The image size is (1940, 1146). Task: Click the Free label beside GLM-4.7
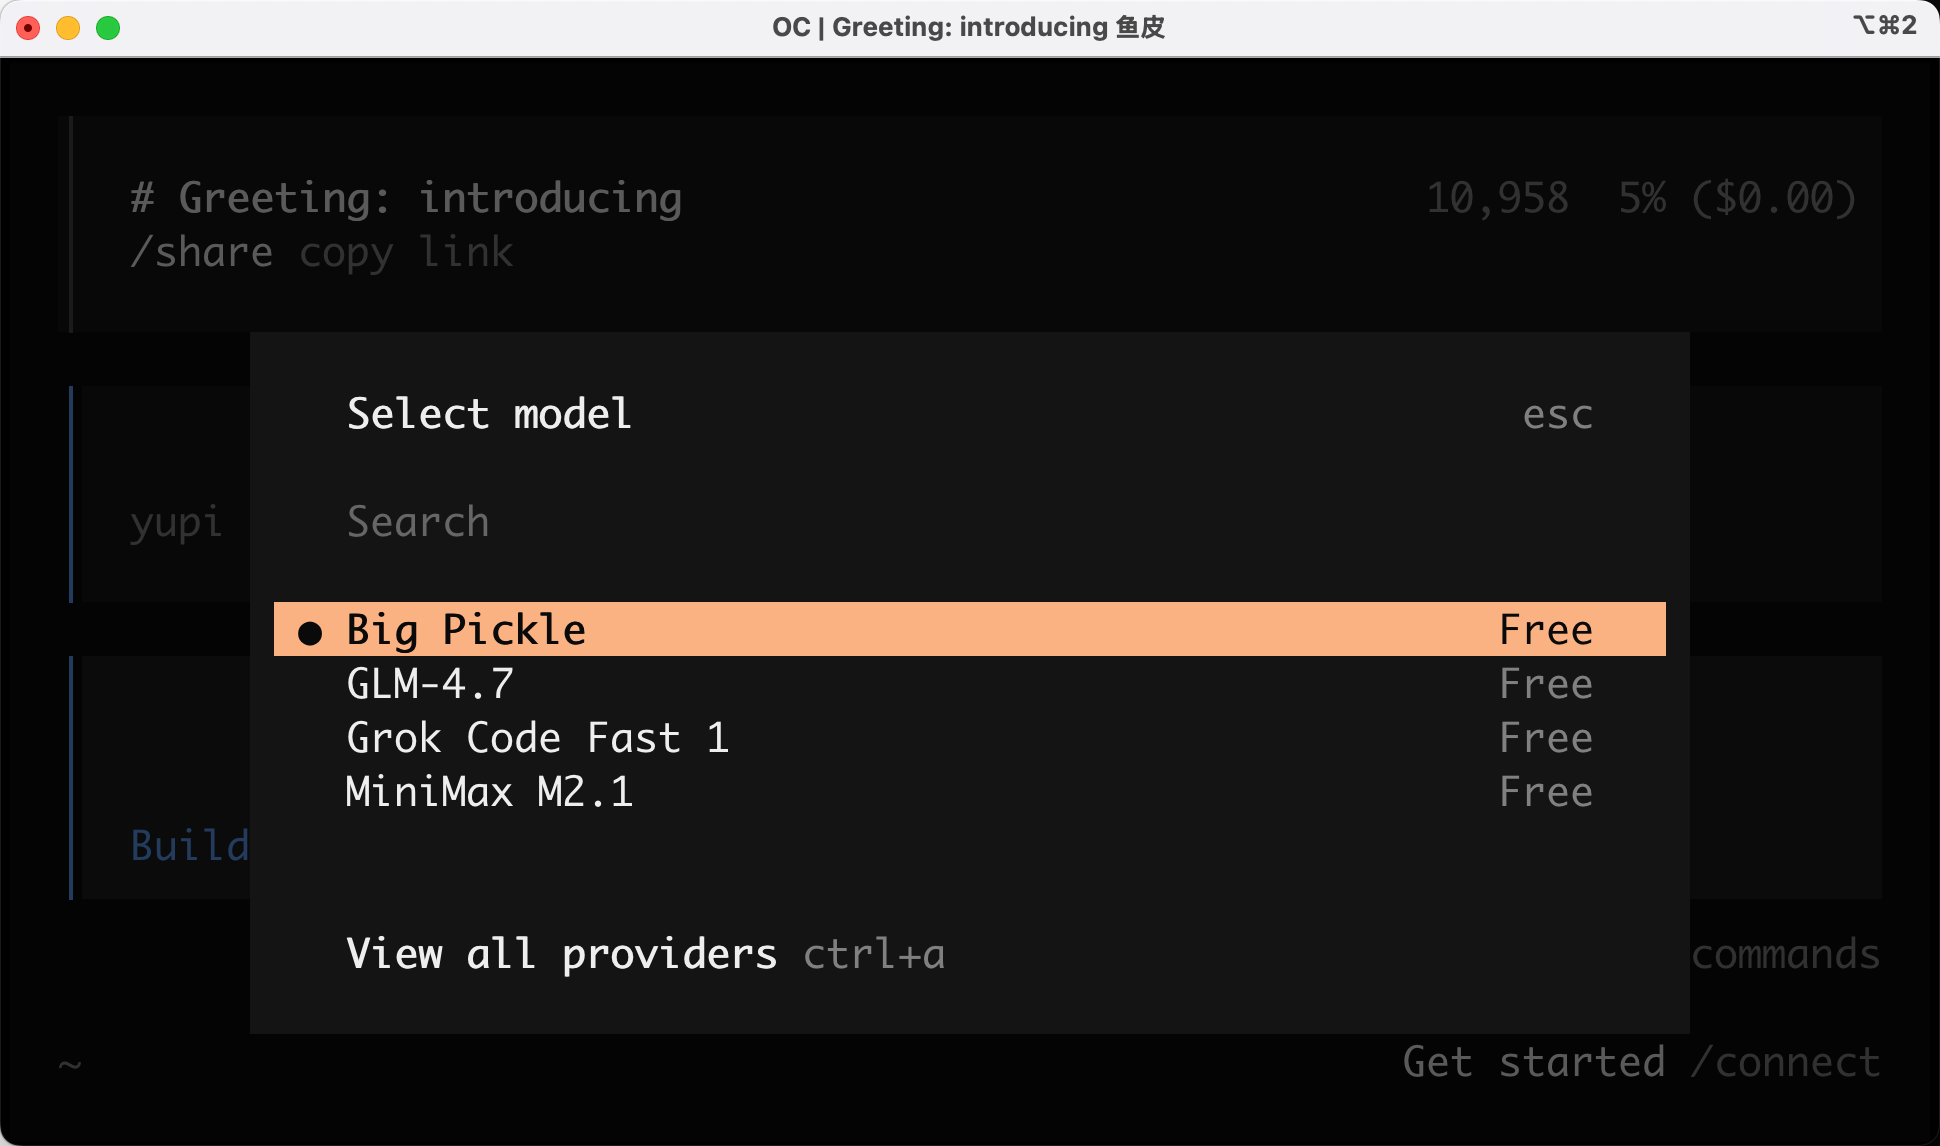point(1545,684)
